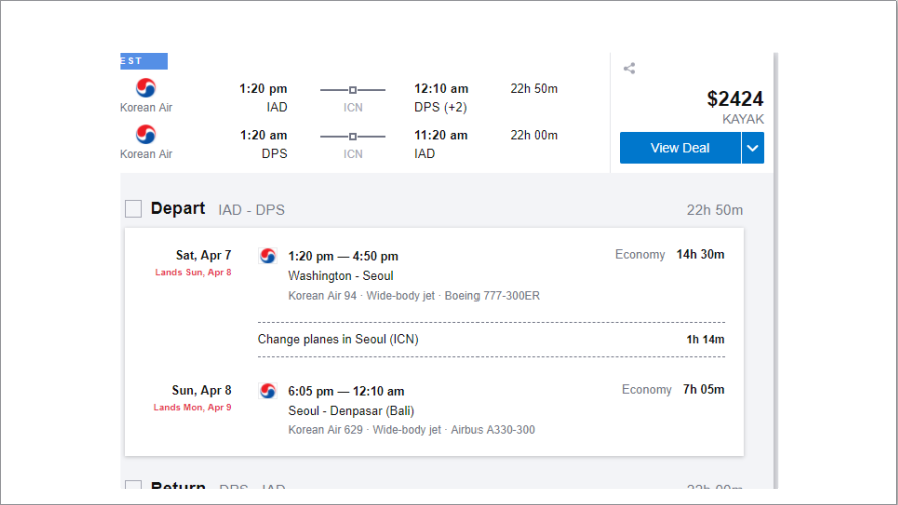Click the ICN stop marker on return row
Viewport: 898px width, 505px height.
pyautogui.click(x=352, y=136)
